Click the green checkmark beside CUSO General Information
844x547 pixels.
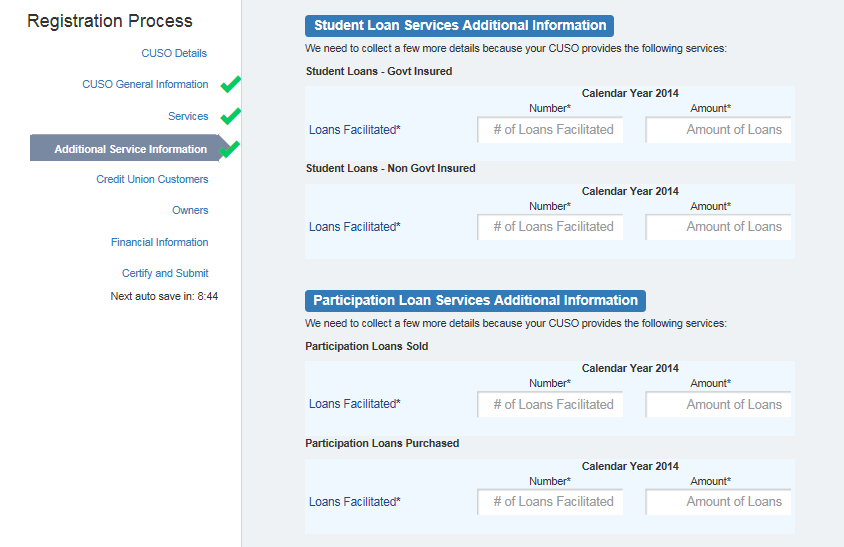231,84
